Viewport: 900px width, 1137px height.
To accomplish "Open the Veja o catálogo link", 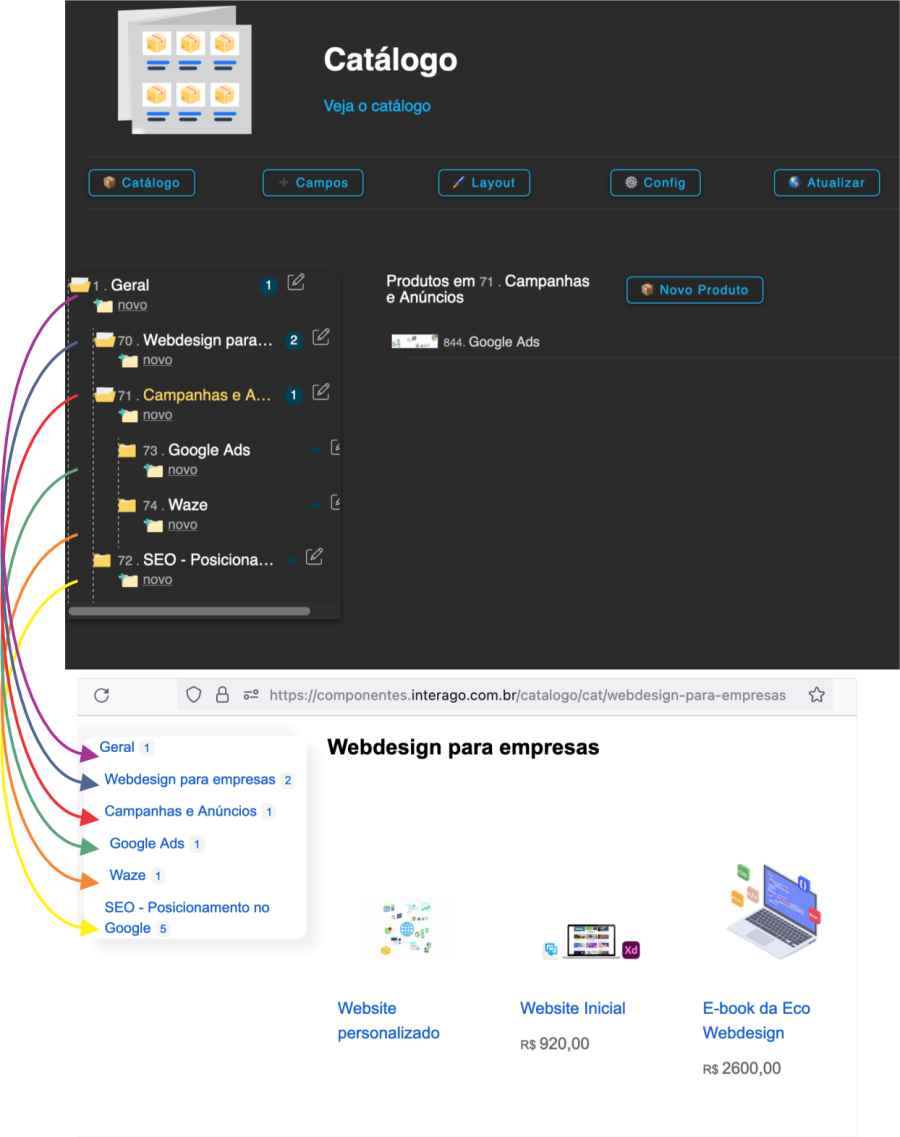I will tap(377, 106).
